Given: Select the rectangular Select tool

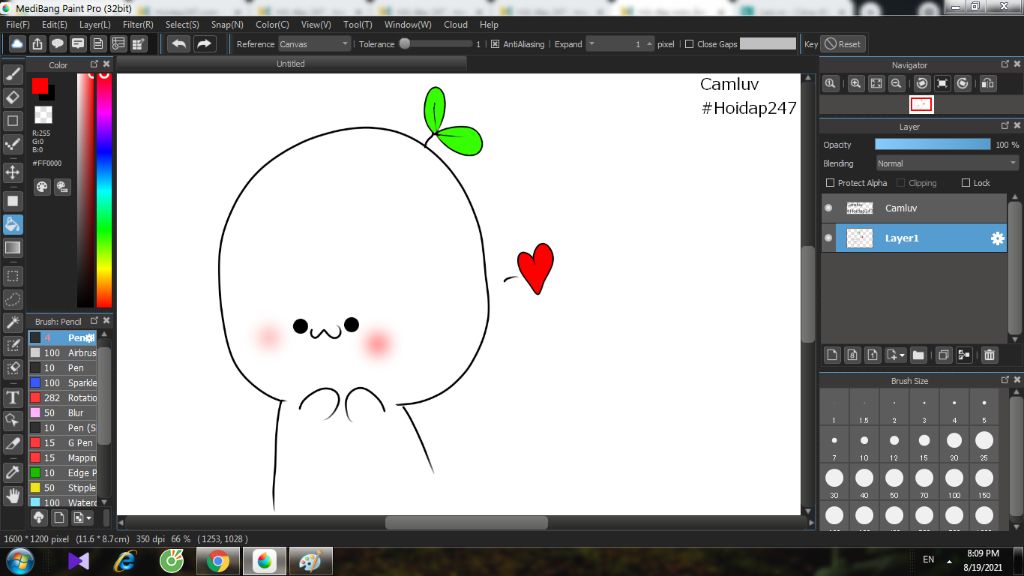Looking at the screenshot, I should 12,276.
